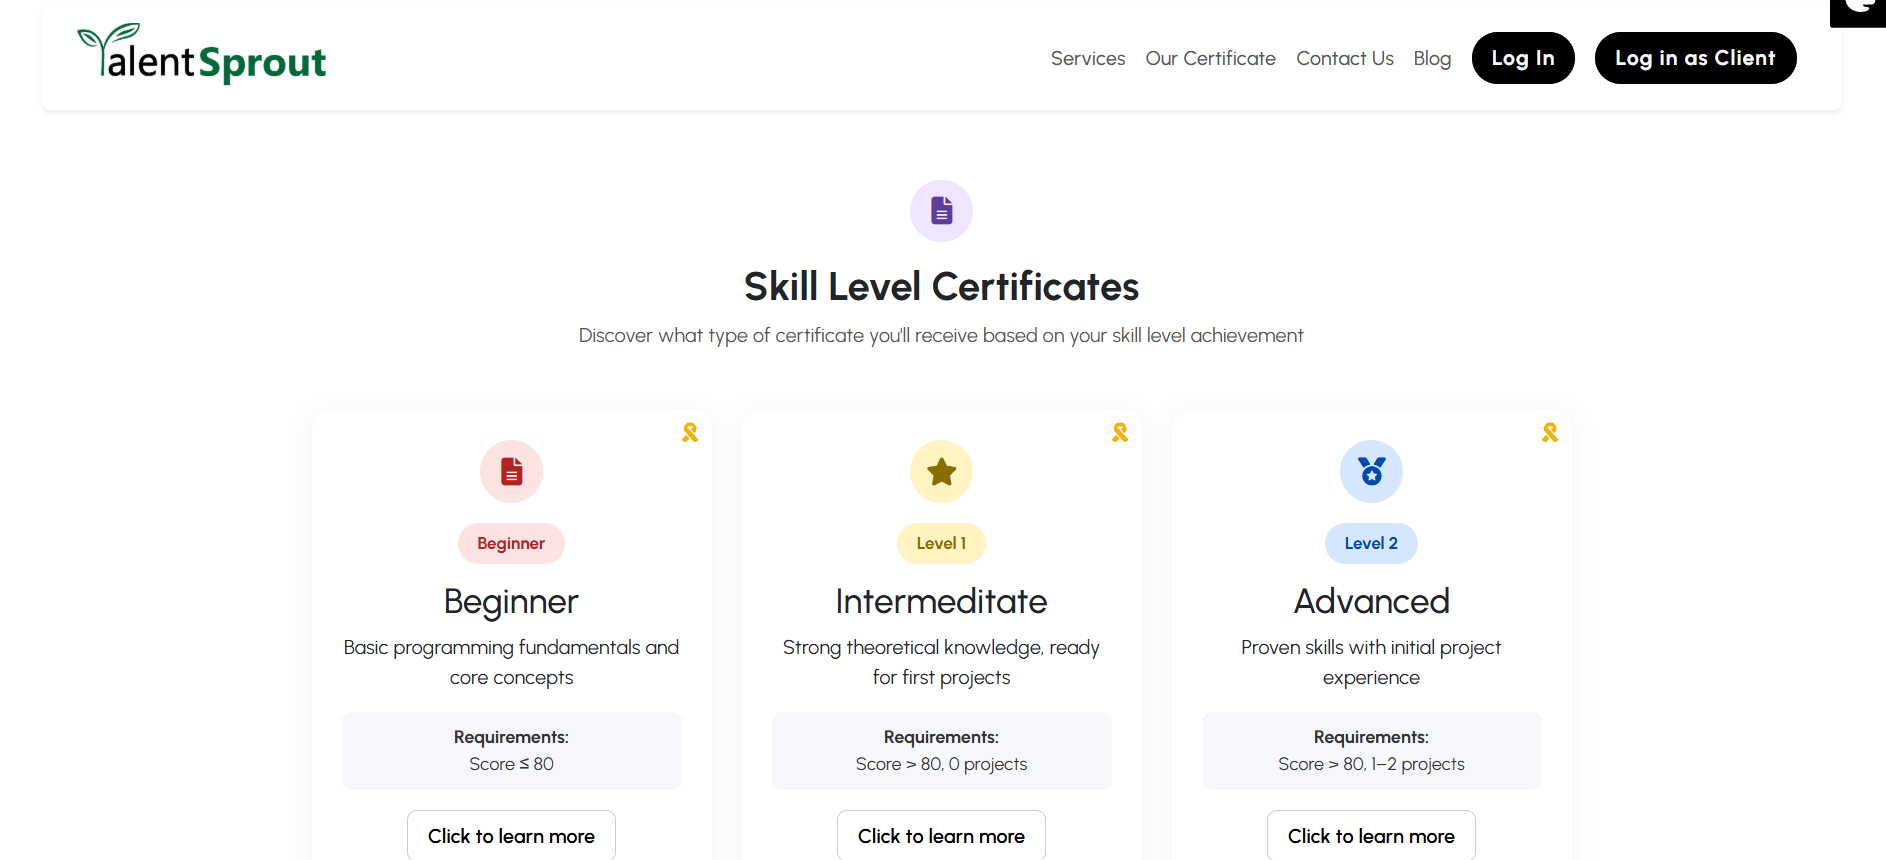Click the ribbon icon on the Beginner card
Viewport: 1886px width, 860px height.
pos(689,432)
